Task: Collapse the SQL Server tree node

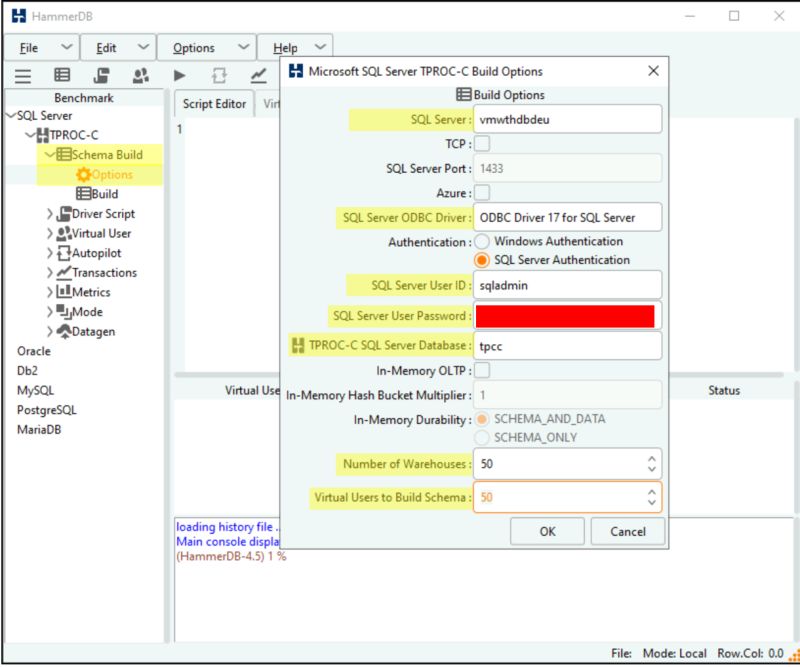Action: 10,115
